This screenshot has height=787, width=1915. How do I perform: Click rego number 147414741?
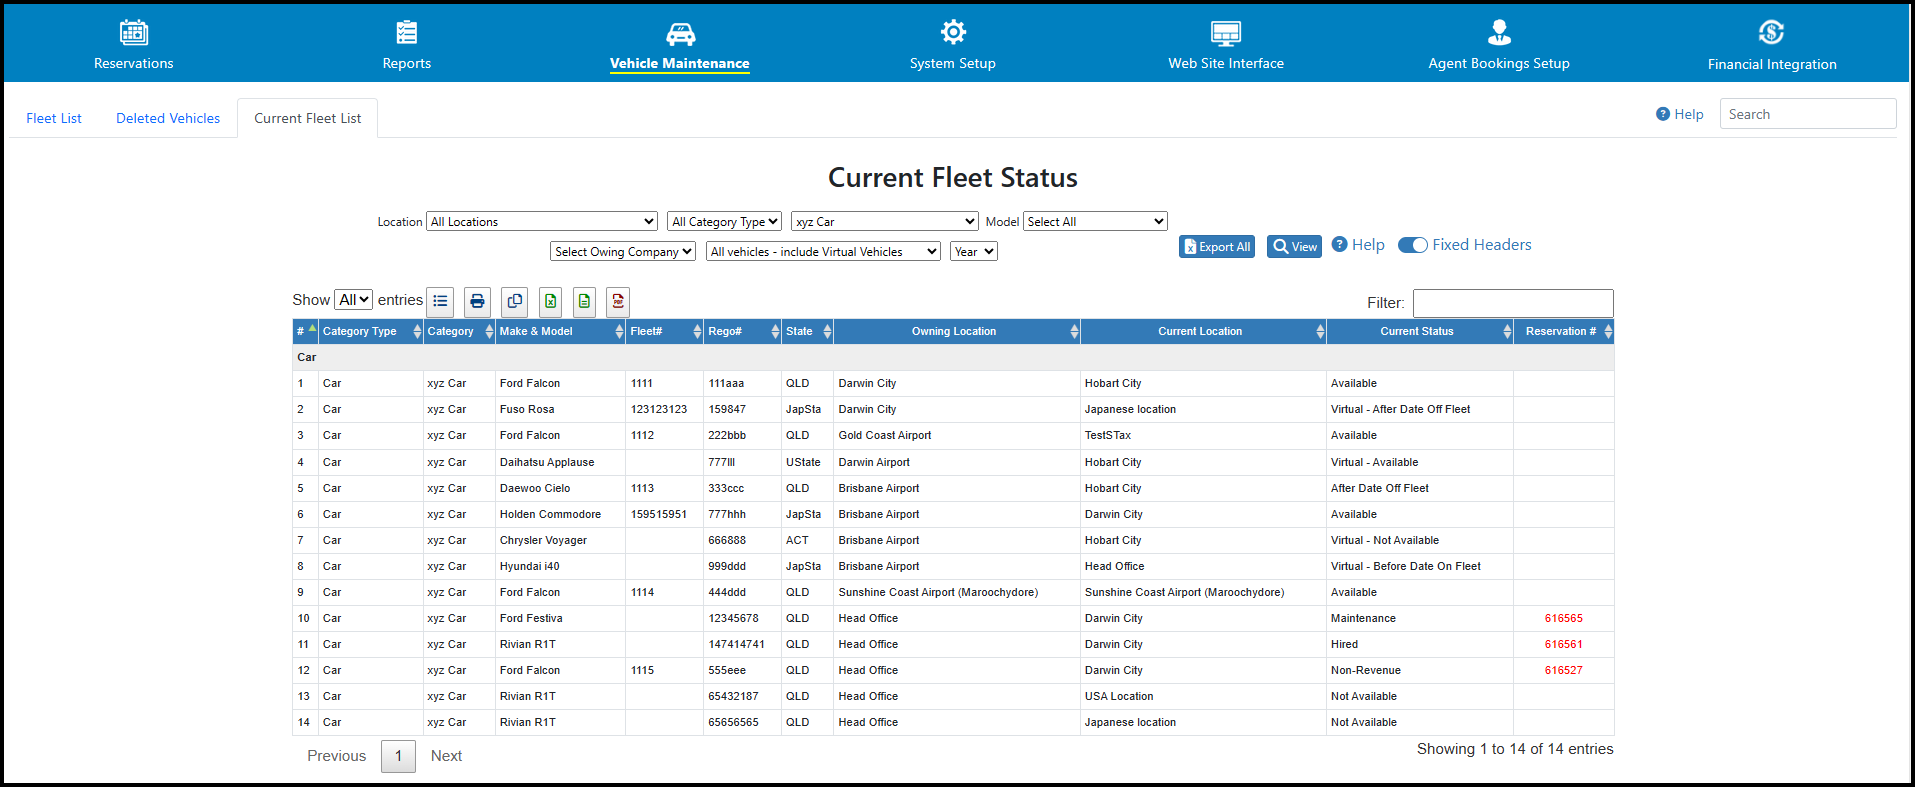click(x=736, y=644)
